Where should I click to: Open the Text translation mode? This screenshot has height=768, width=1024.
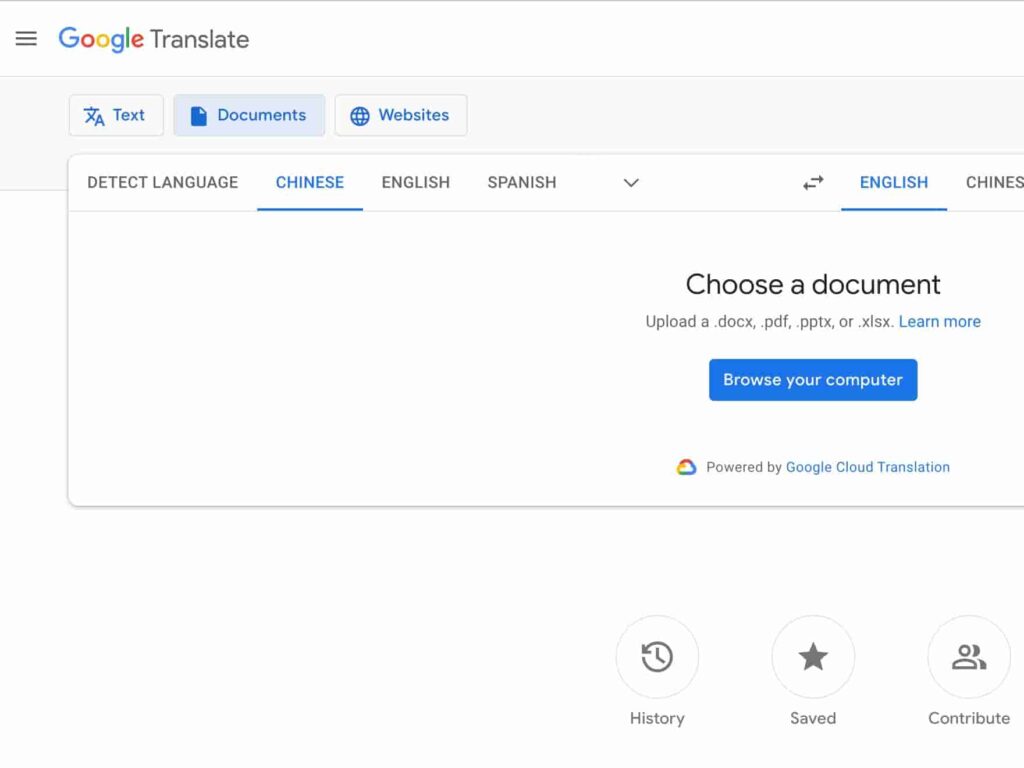point(116,115)
